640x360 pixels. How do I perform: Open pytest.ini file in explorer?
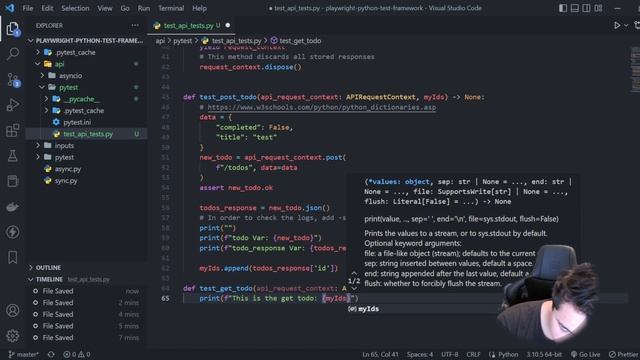coord(86,122)
